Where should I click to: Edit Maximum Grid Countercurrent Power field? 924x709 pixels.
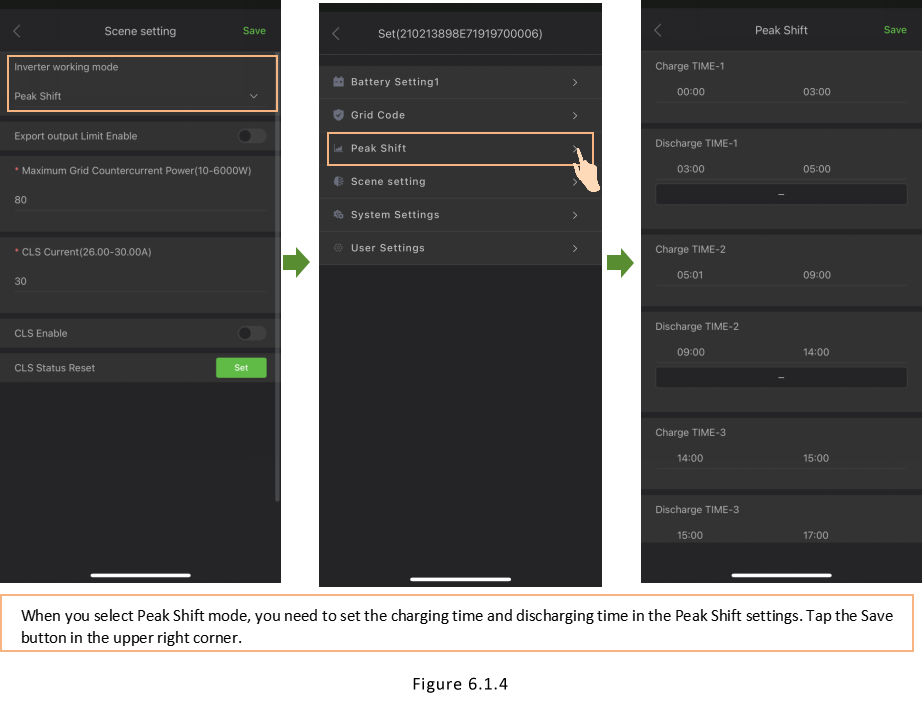tap(138, 200)
